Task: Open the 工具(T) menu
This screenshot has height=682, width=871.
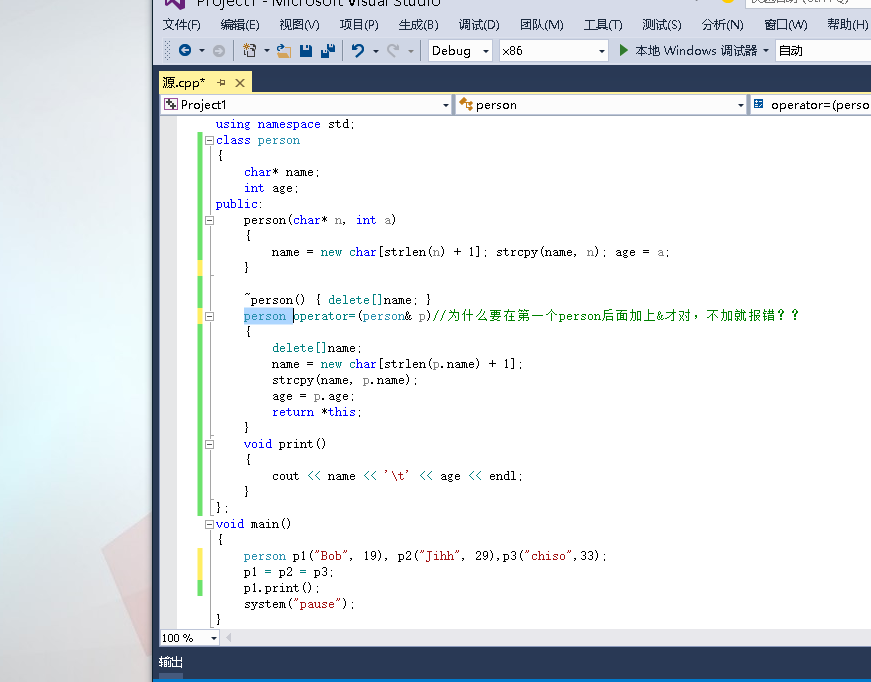Action: (603, 24)
